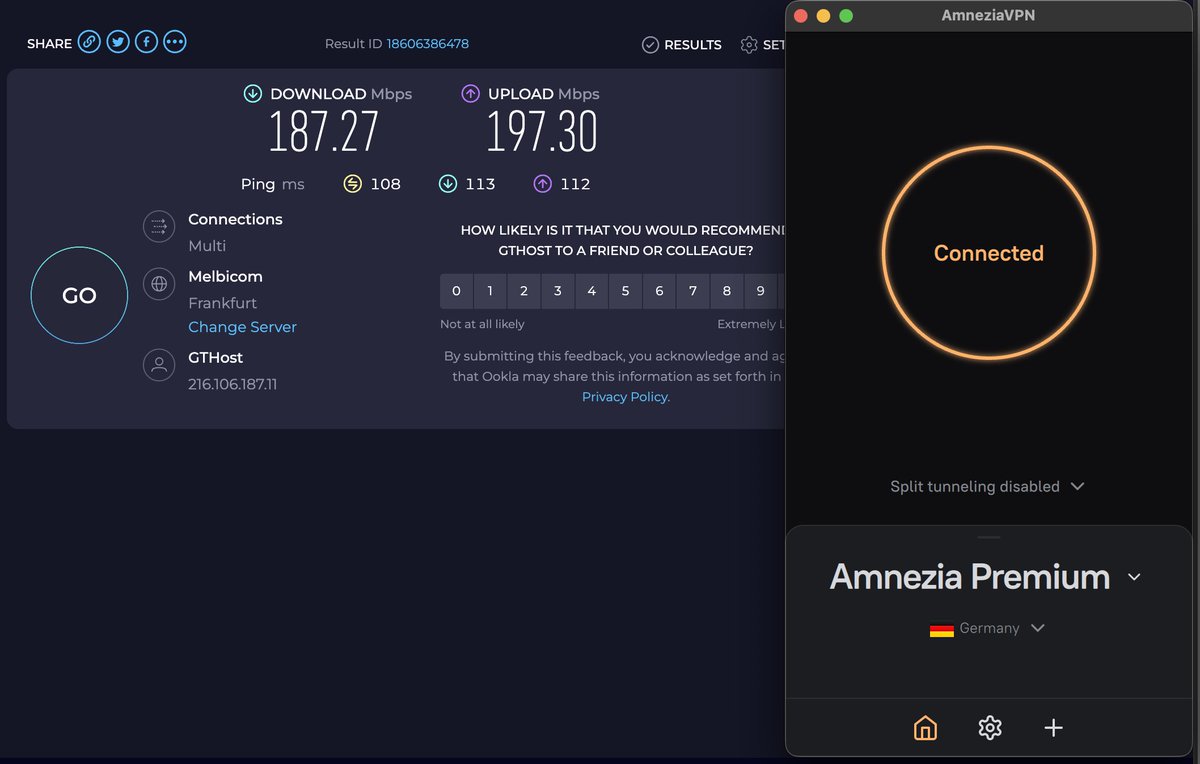Click the idle ping icon showing 108
The height and width of the screenshot is (764, 1200).
pyautogui.click(x=352, y=184)
